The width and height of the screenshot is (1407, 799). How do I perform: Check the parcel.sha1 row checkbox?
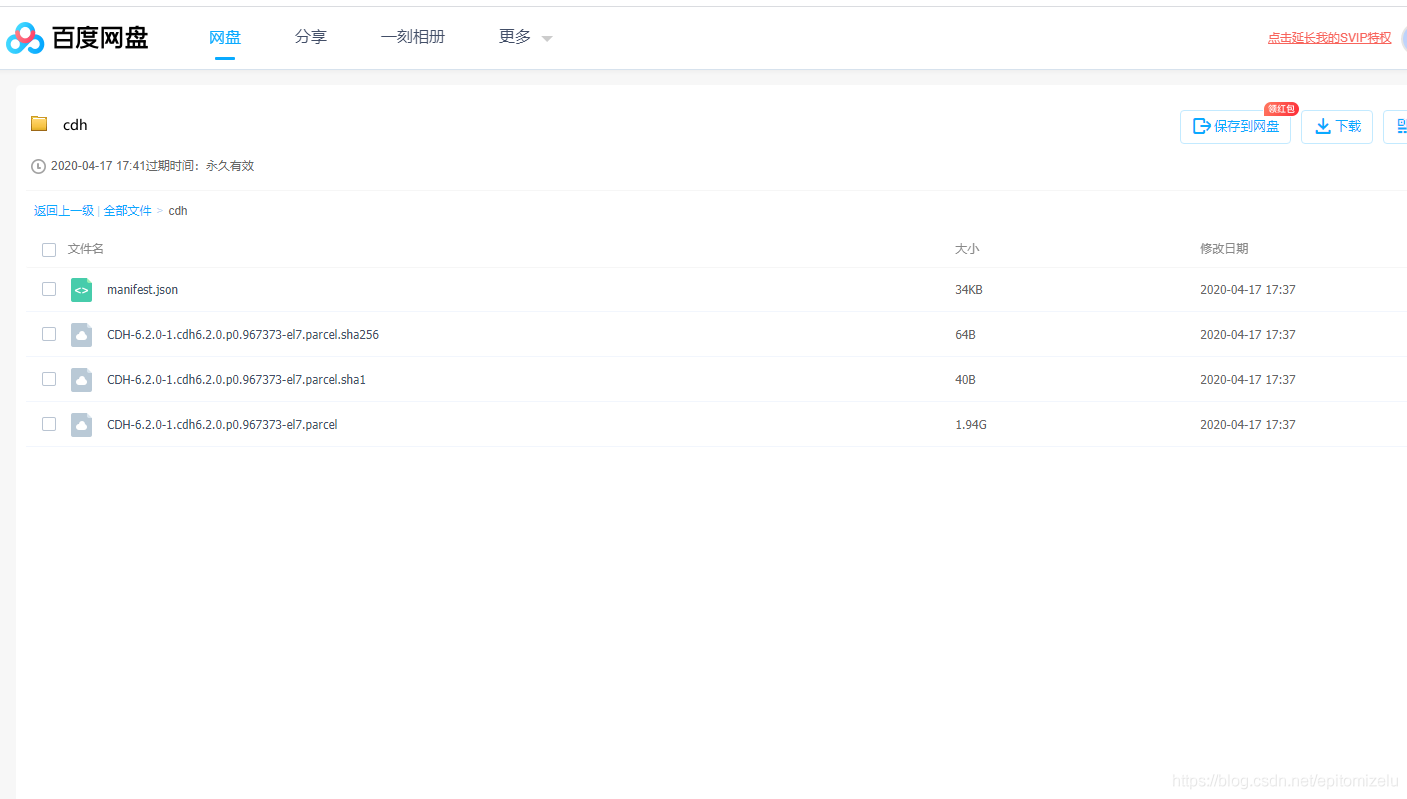(x=49, y=379)
